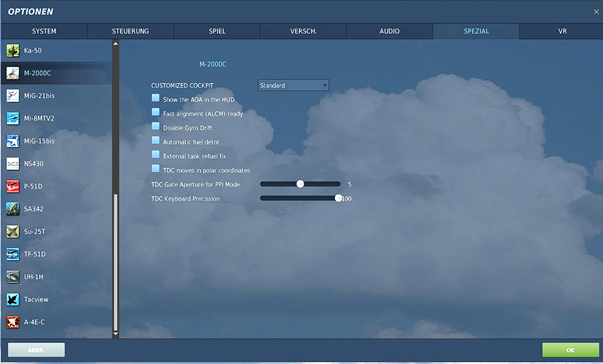This screenshot has width=603, height=364.
Task: Switch to the SPIEL tab
Action: (x=217, y=31)
